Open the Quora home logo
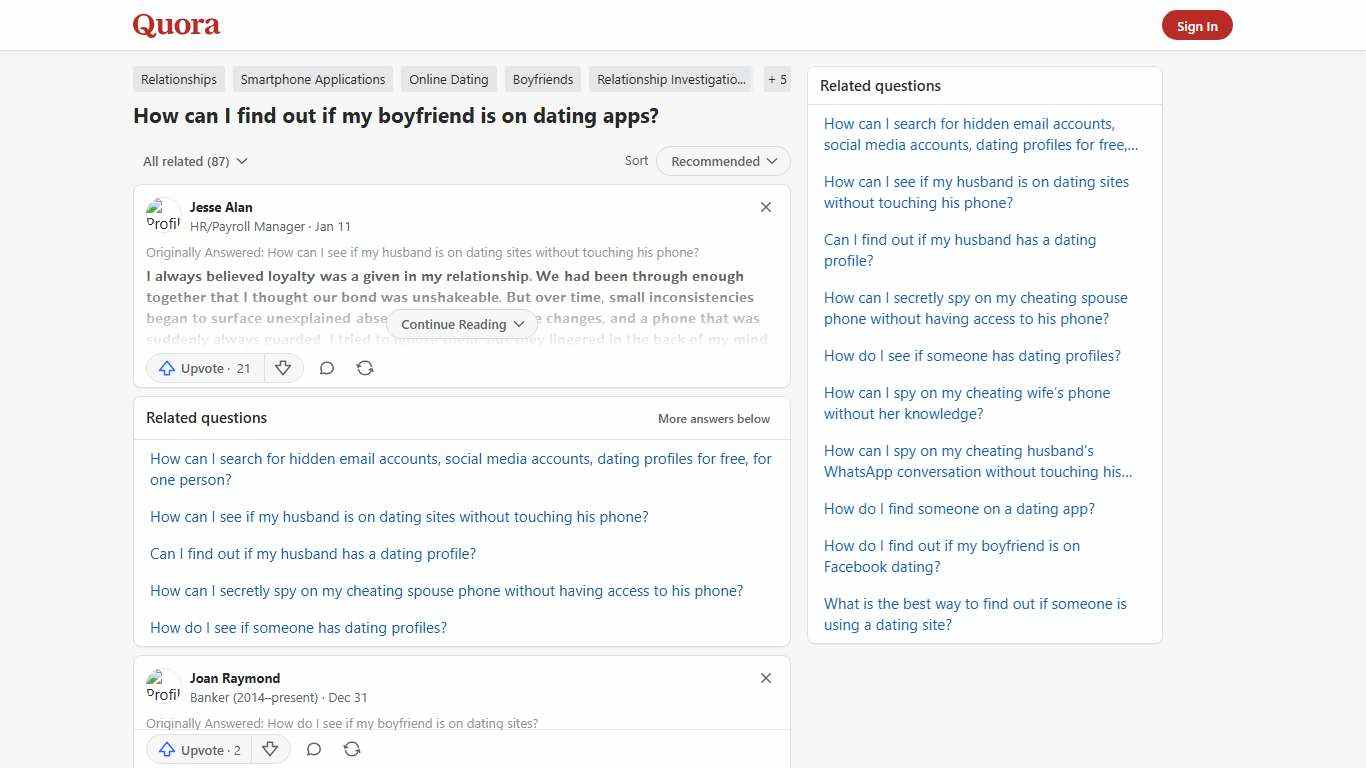 click(176, 25)
